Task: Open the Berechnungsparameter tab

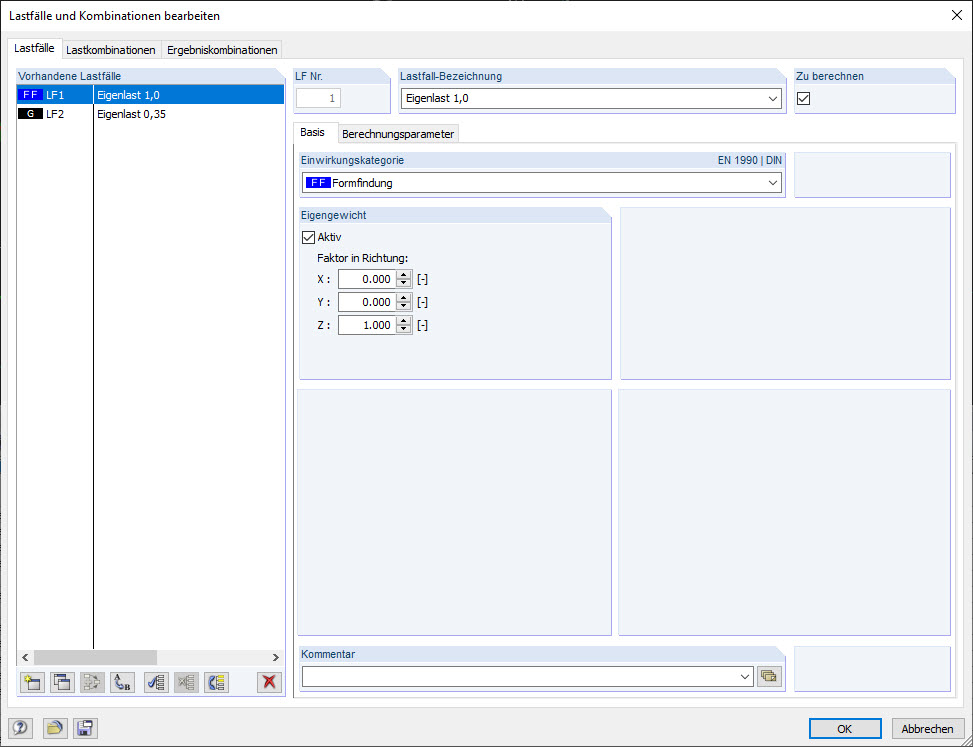Action: coord(398,134)
